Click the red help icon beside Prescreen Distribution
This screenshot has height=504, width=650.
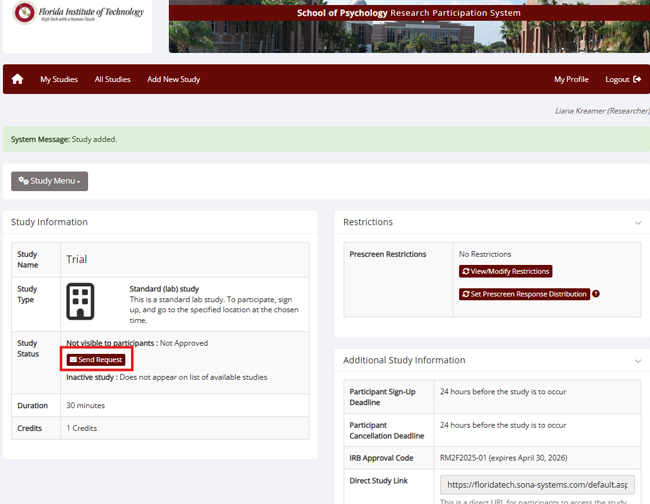click(596, 294)
